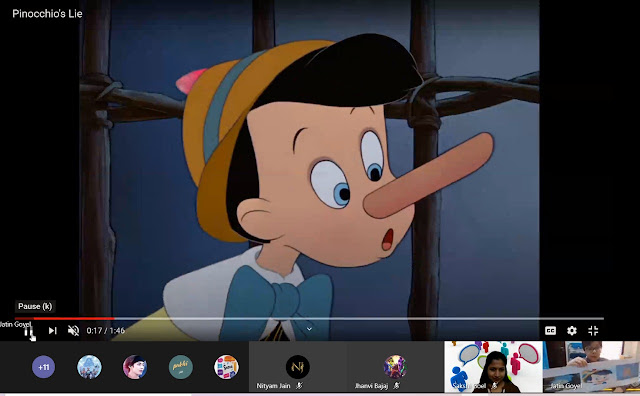Click the 0:17 / 1:46 time display
Image resolution: width=640 pixels, height=396 pixels.
106,331
